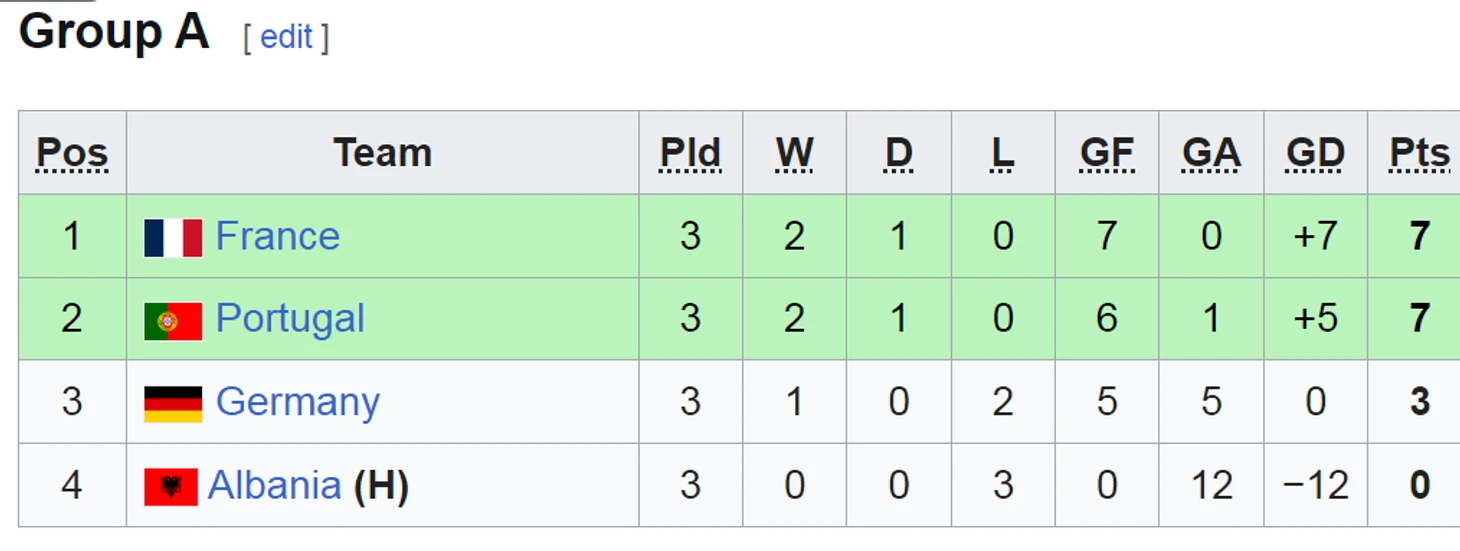Click the (H) host marker next to Albania
The width and height of the screenshot is (1460, 551).
381,486
